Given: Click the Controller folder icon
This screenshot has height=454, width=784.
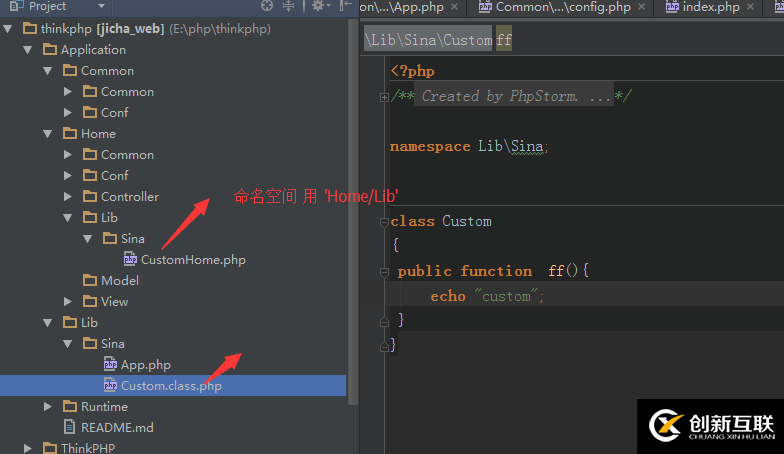Looking at the screenshot, I should click(x=90, y=196).
